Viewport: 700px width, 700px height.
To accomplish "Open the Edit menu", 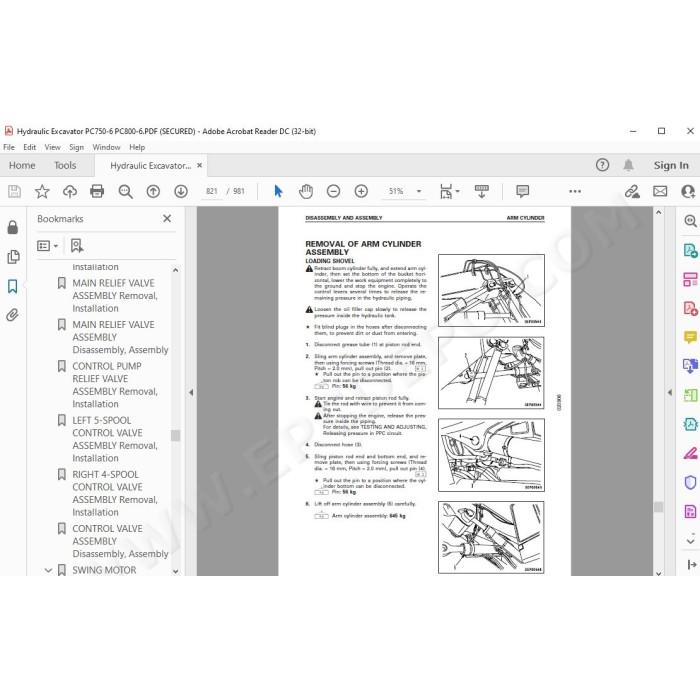I will point(29,147).
